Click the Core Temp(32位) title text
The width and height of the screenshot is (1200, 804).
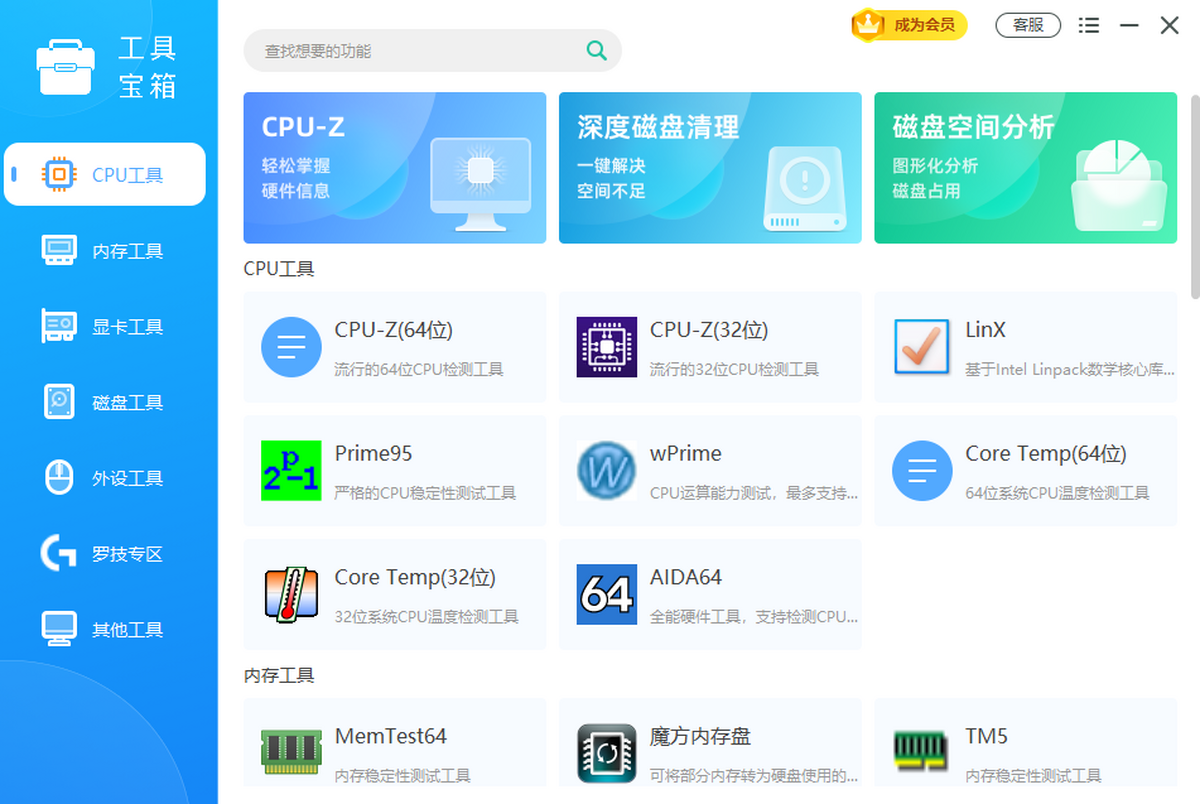click(415, 577)
